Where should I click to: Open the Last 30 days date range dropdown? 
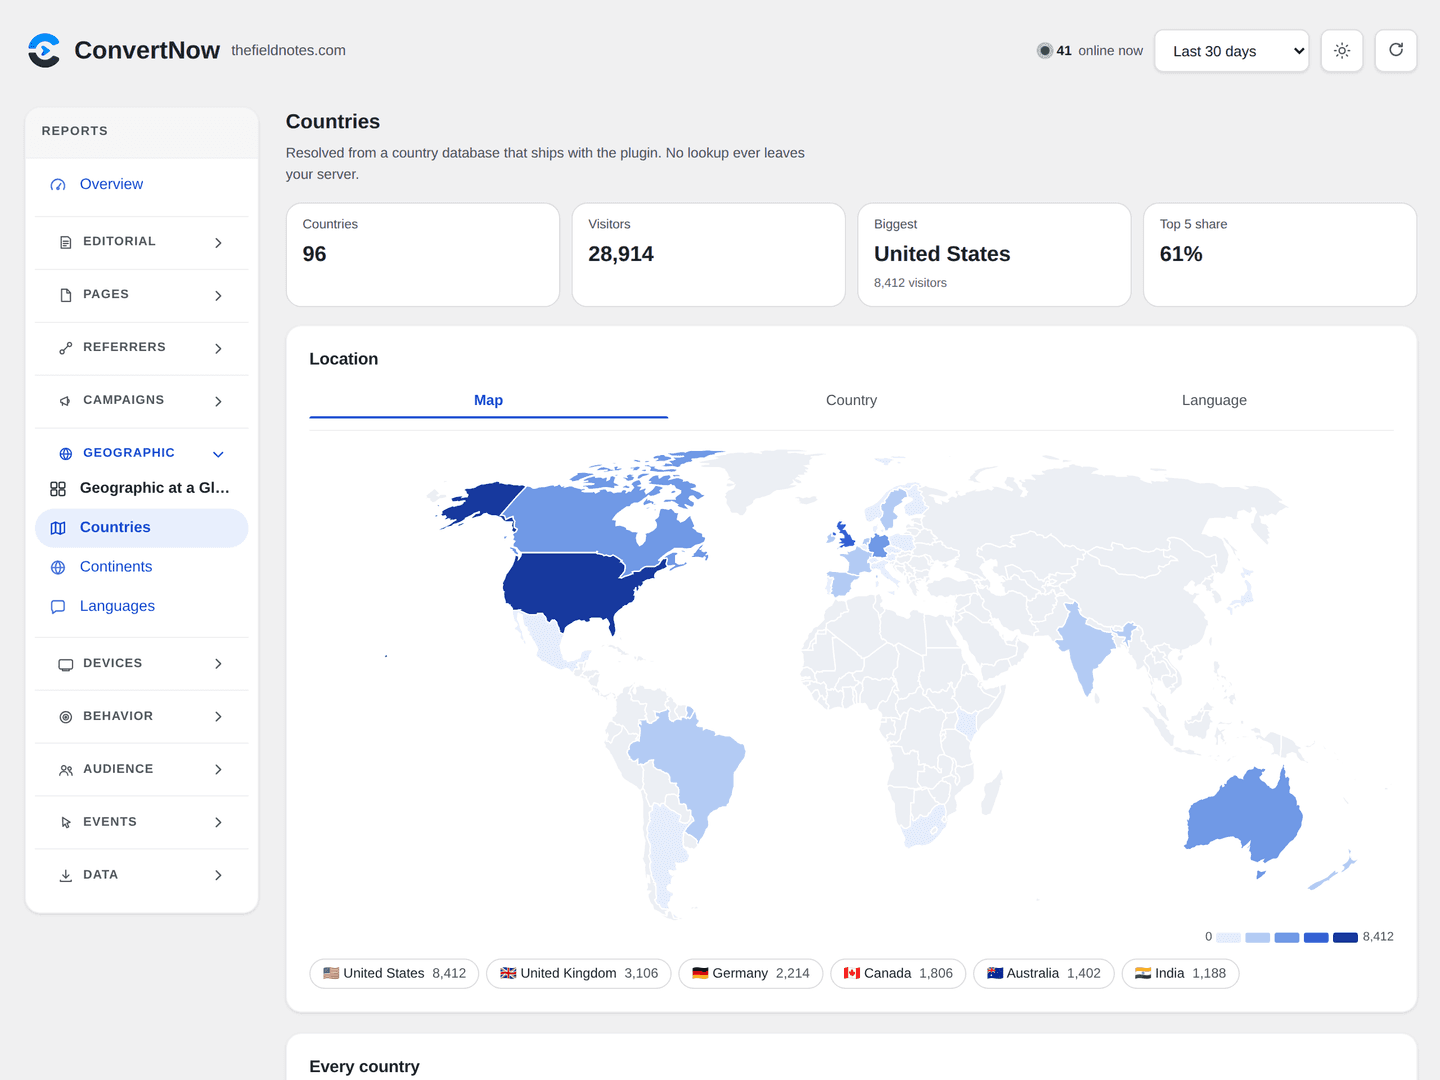[1232, 51]
